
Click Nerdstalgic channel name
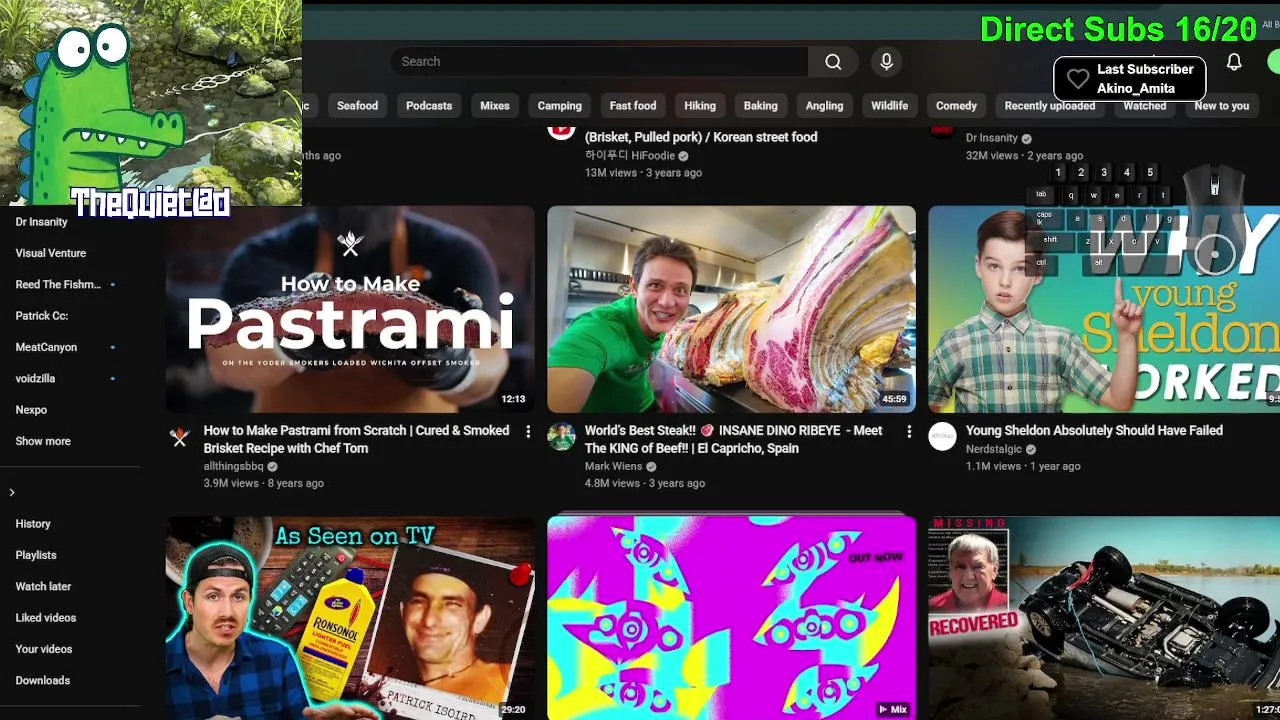[993, 449]
